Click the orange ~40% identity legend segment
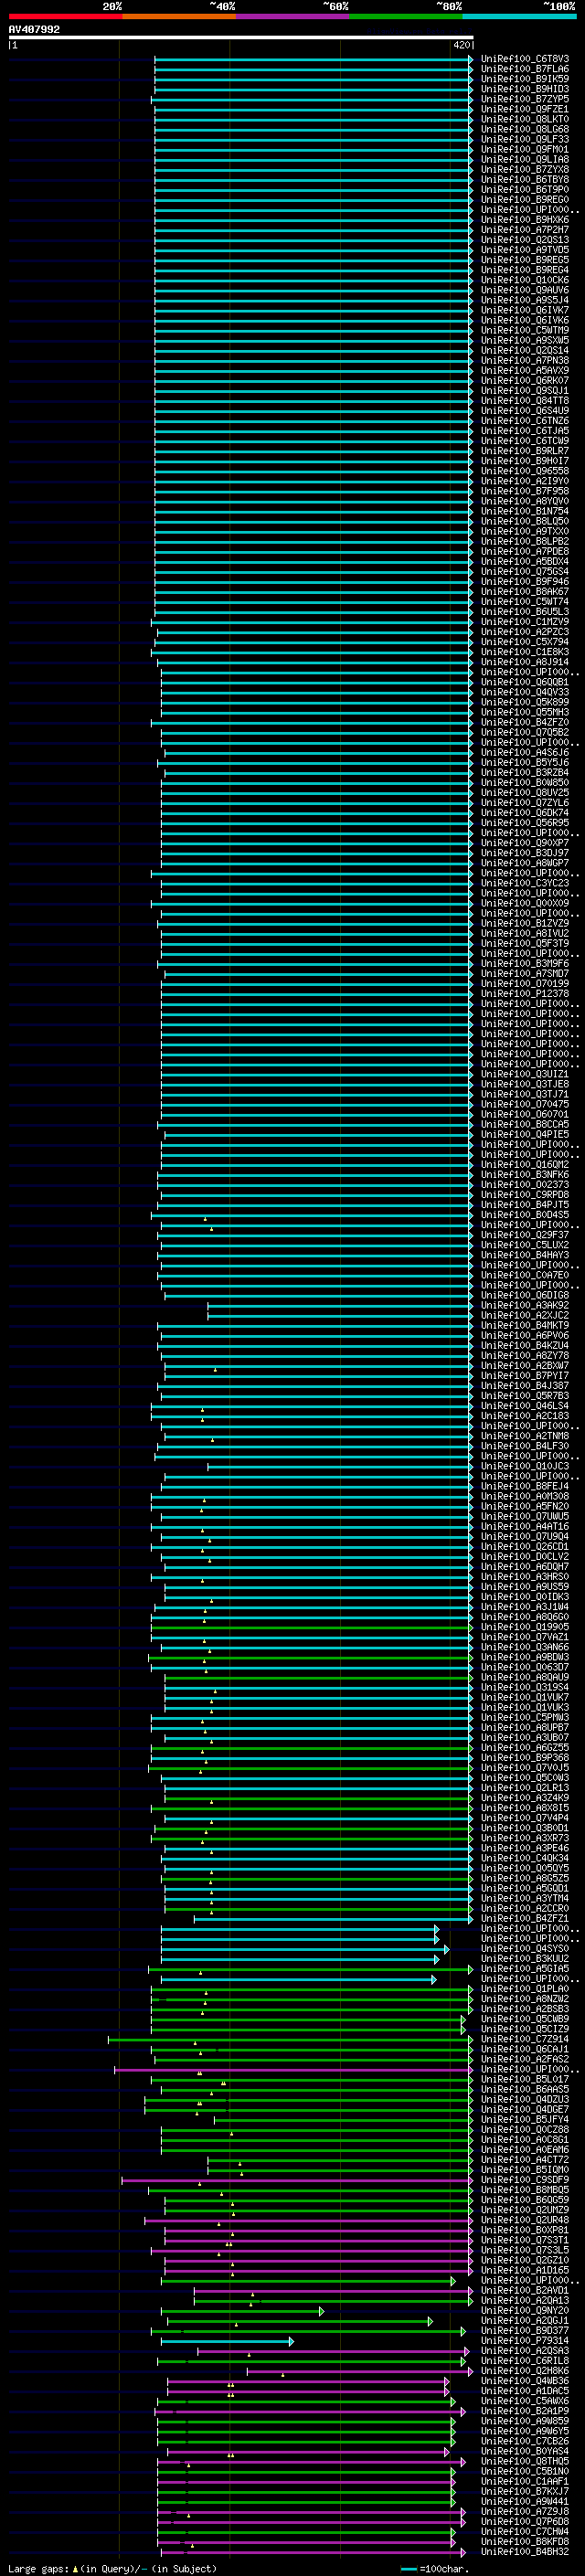The image size is (585, 2576). pyautogui.click(x=179, y=16)
